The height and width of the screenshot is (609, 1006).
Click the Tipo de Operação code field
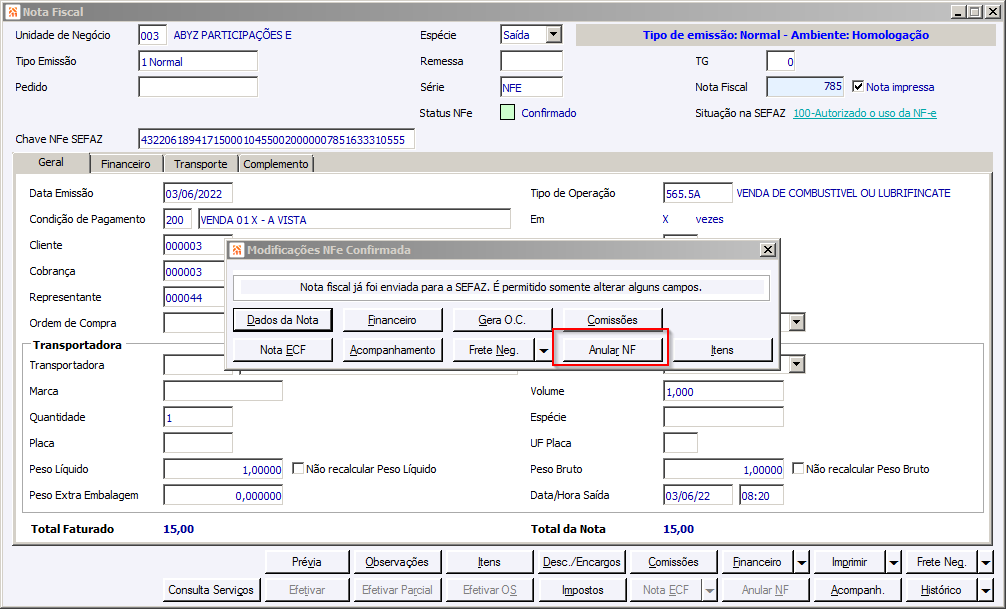[697, 193]
